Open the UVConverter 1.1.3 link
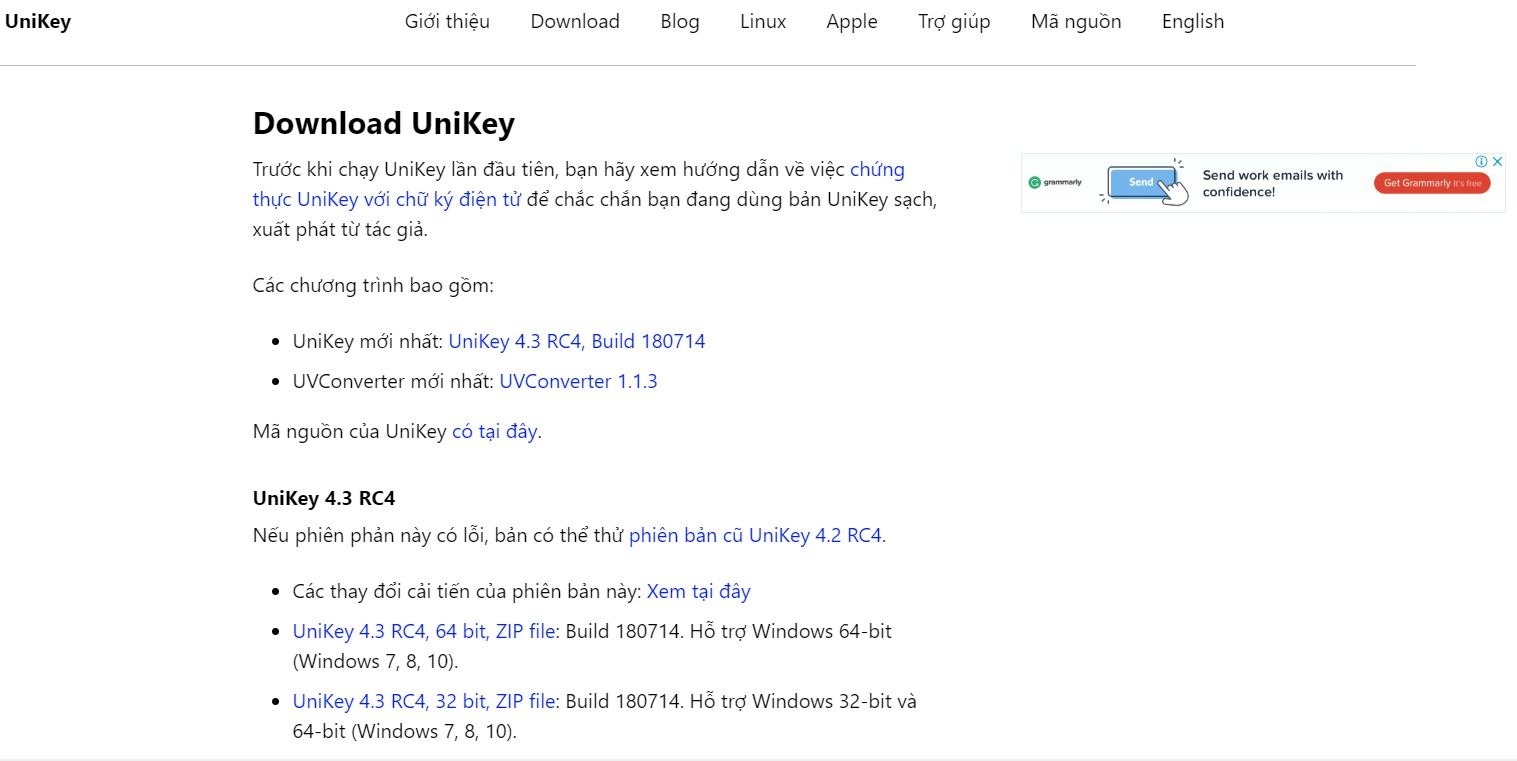Viewport: 1517px width, 761px height. point(578,381)
